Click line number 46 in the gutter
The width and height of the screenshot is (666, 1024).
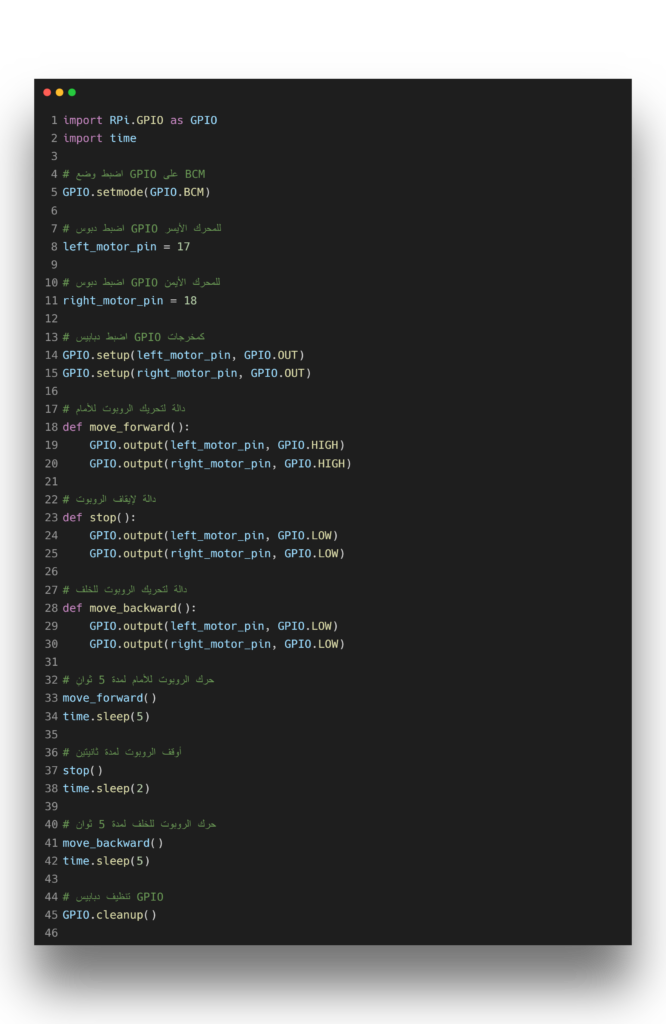(x=51, y=933)
